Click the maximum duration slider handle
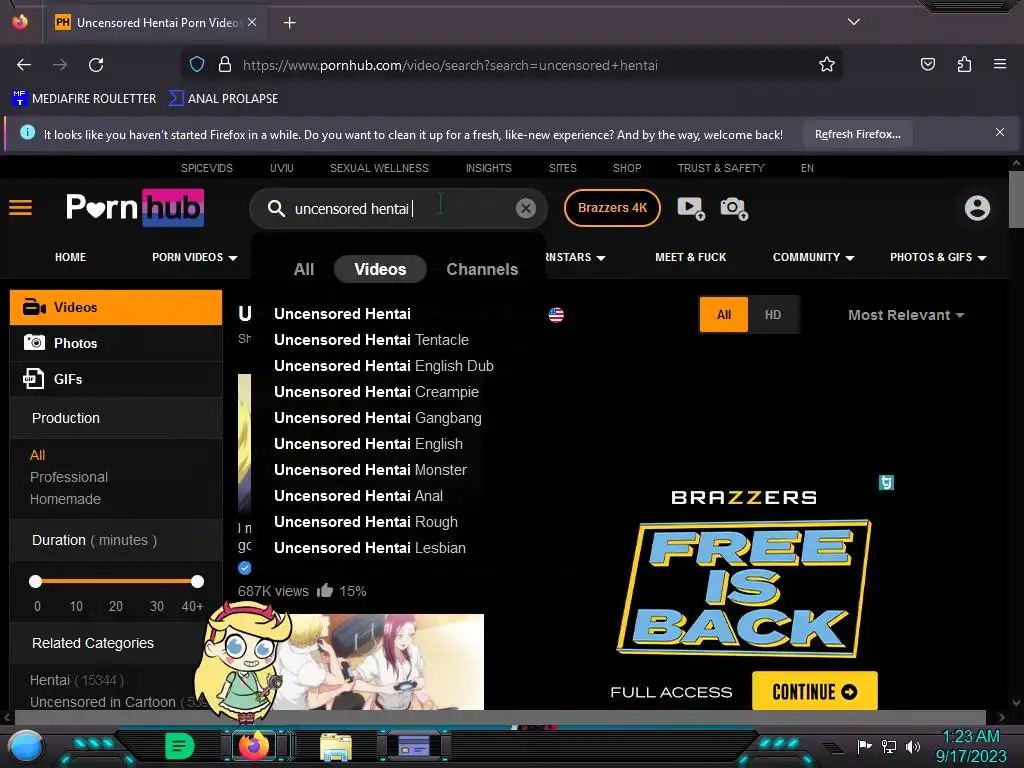The image size is (1024, 768). (x=197, y=581)
